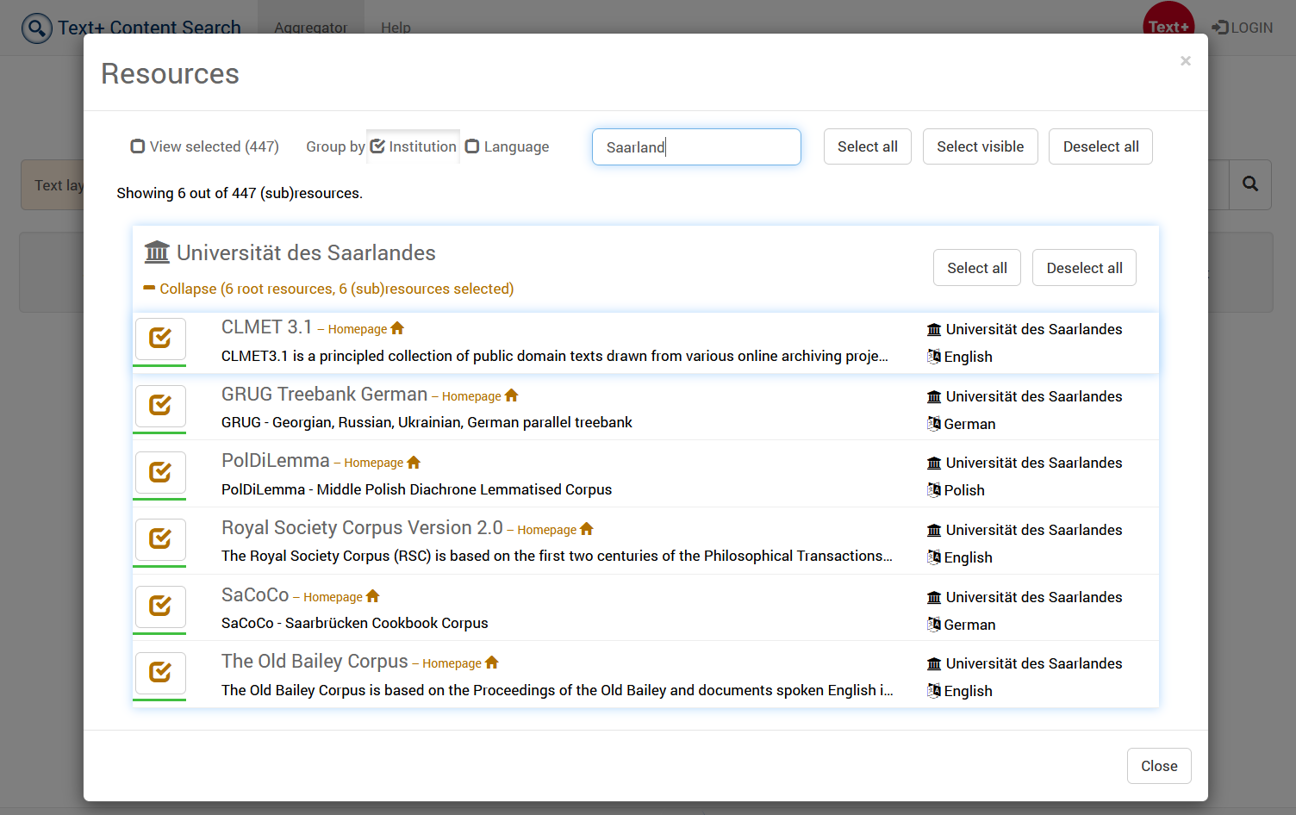Click the institution icon beside Universität des Saarlandes header
This screenshot has height=815, width=1296.
[x=156, y=252]
